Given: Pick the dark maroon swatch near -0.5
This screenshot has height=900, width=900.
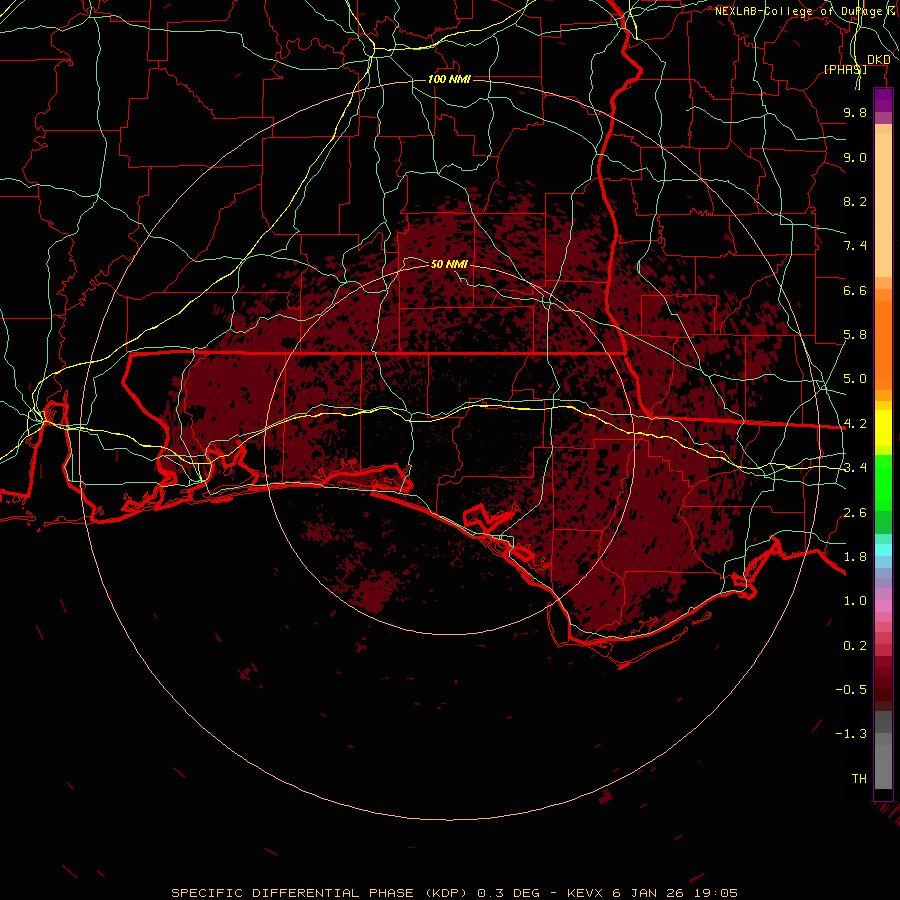Looking at the screenshot, I should pyautogui.click(x=883, y=689).
